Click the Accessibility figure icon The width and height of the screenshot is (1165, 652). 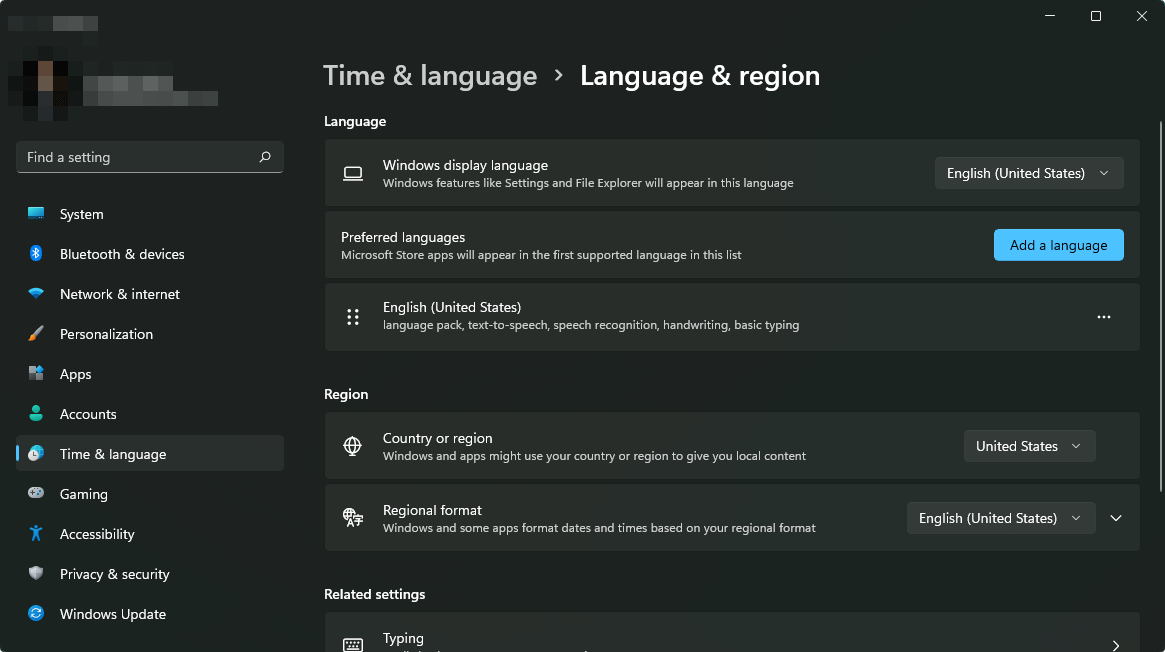pyautogui.click(x=36, y=532)
